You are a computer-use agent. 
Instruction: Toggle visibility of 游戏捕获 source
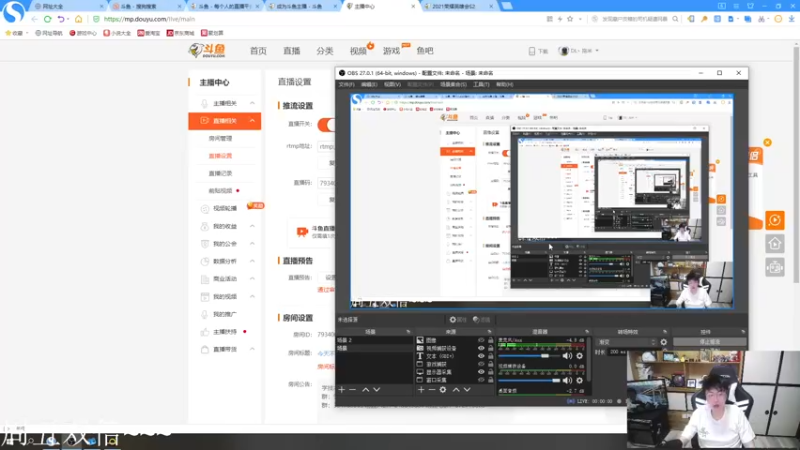(x=481, y=364)
